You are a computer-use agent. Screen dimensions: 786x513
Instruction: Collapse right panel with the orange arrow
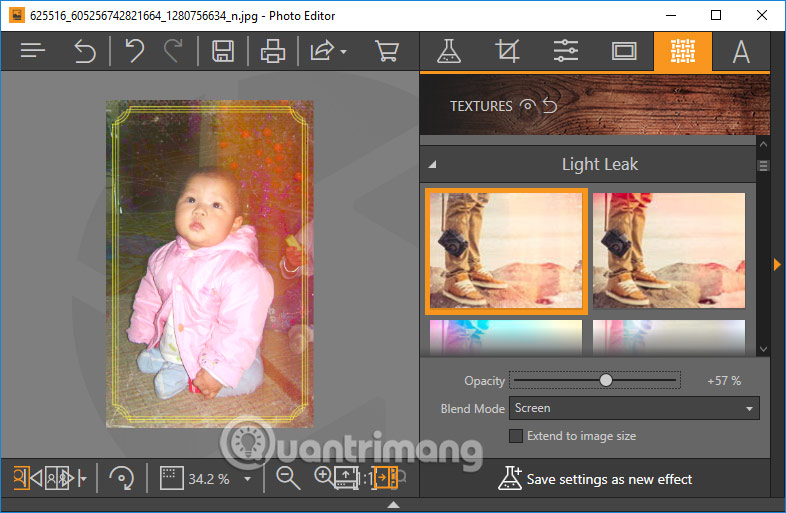pyautogui.click(x=777, y=265)
